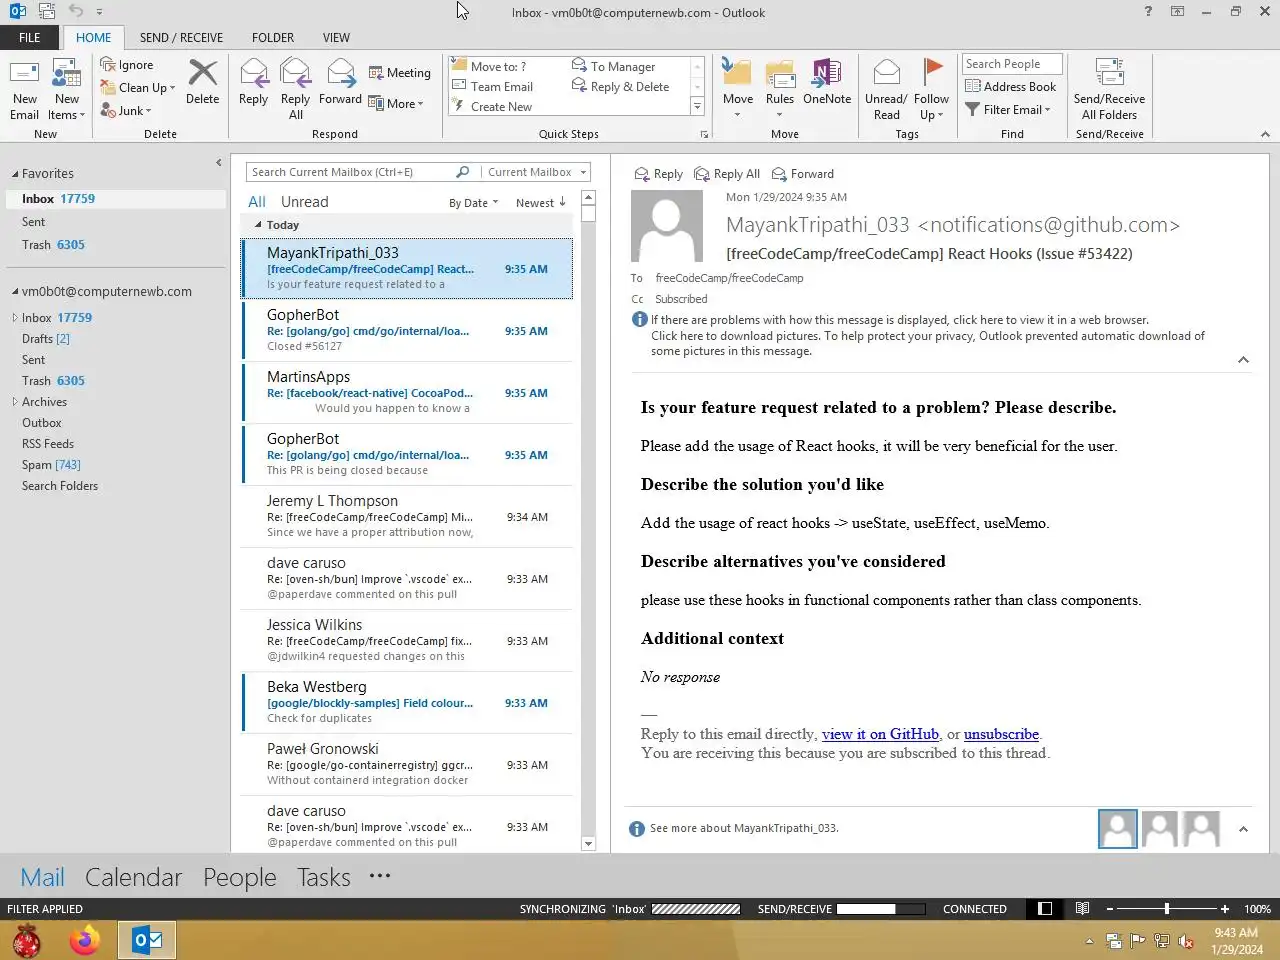The height and width of the screenshot is (960, 1280).
Task: Open the FILE tab
Action: tap(30, 38)
